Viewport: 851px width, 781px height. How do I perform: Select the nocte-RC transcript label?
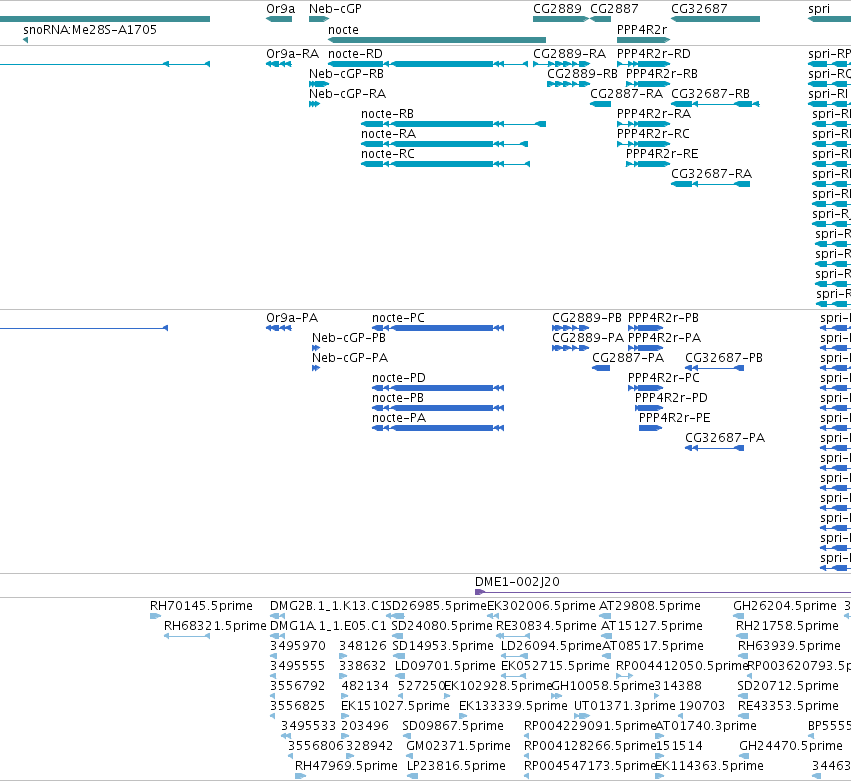pos(388,154)
